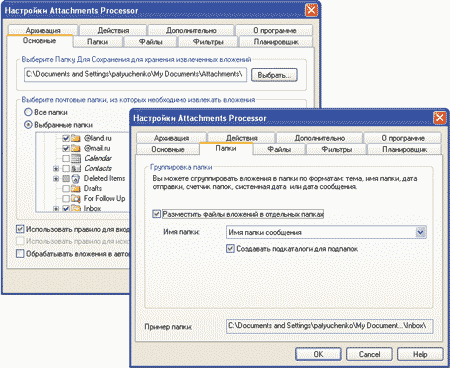Viewport: 450px width, 368px height.
Task: Click the For Follow Up folder icon
Action: (76, 199)
